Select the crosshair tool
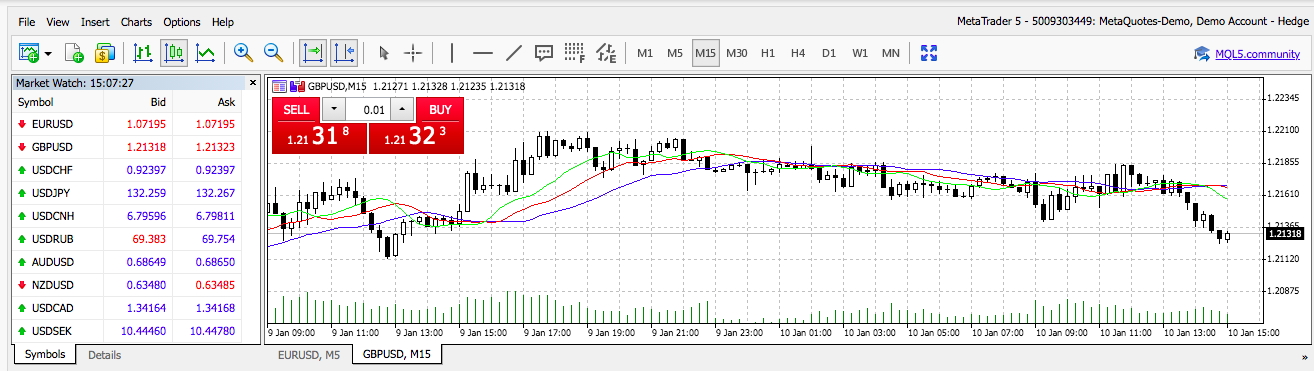The image size is (1314, 371). 413,53
